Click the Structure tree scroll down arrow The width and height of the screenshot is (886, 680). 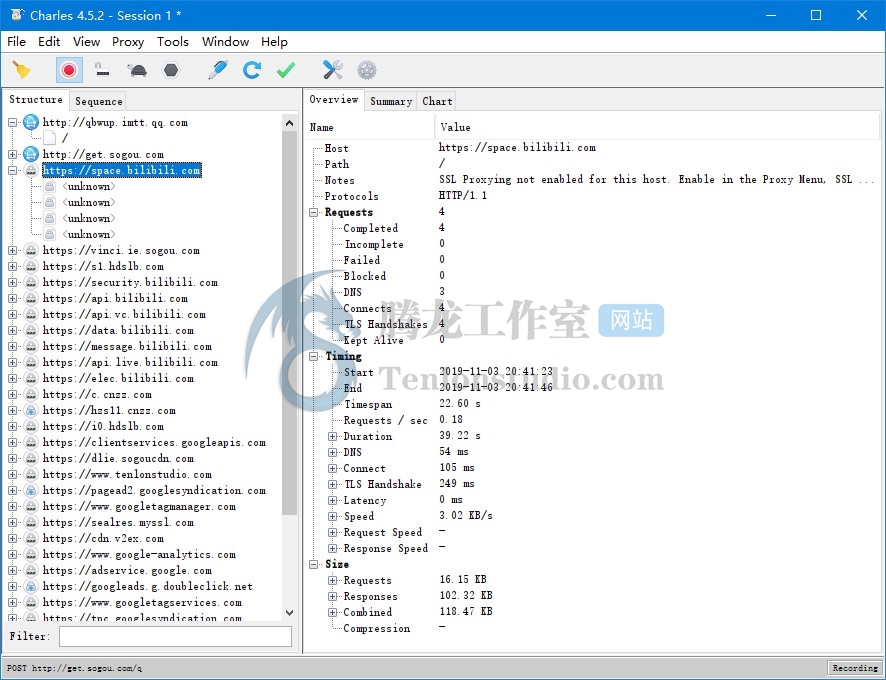pyautogui.click(x=289, y=613)
